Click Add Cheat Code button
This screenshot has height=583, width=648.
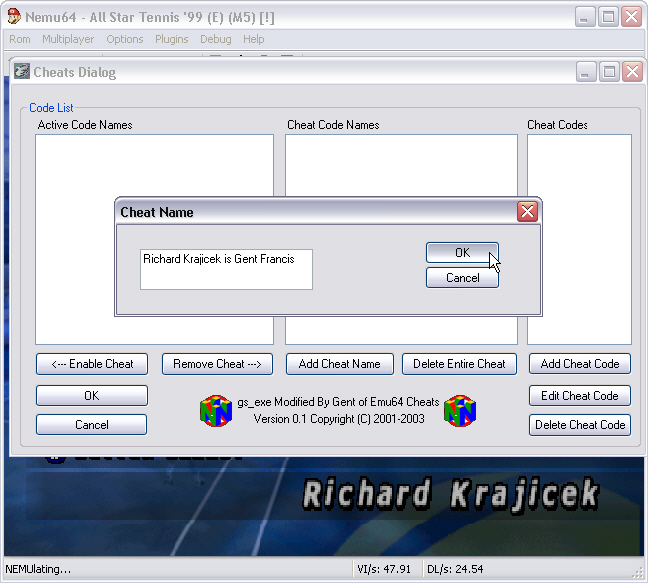click(580, 364)
